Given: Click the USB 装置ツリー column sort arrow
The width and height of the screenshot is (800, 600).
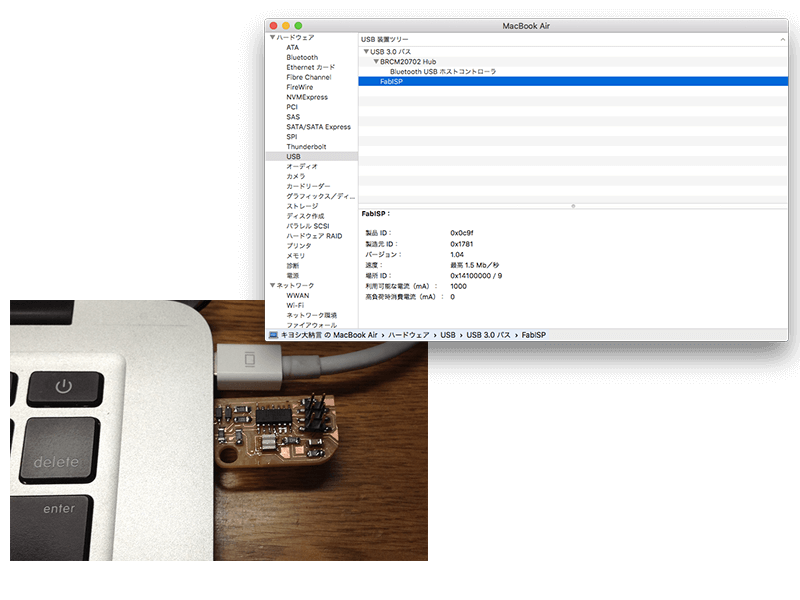Looking at the screenshot, I should (x=782, y=39).
